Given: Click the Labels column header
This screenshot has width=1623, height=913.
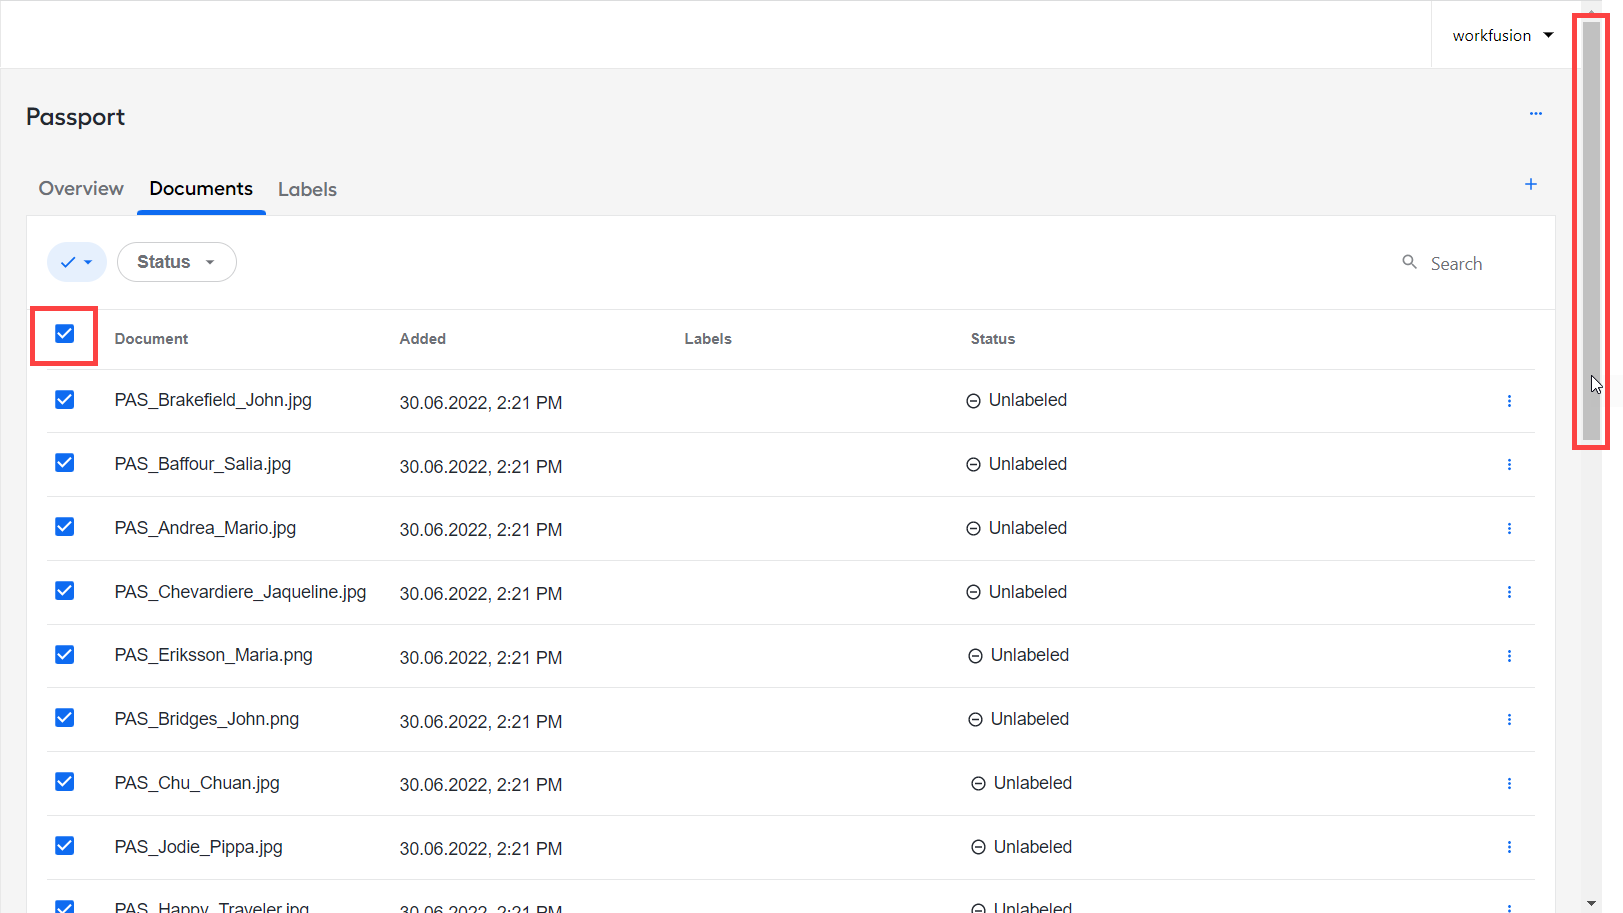Looking at the screenshot, I should click(708, 339).
